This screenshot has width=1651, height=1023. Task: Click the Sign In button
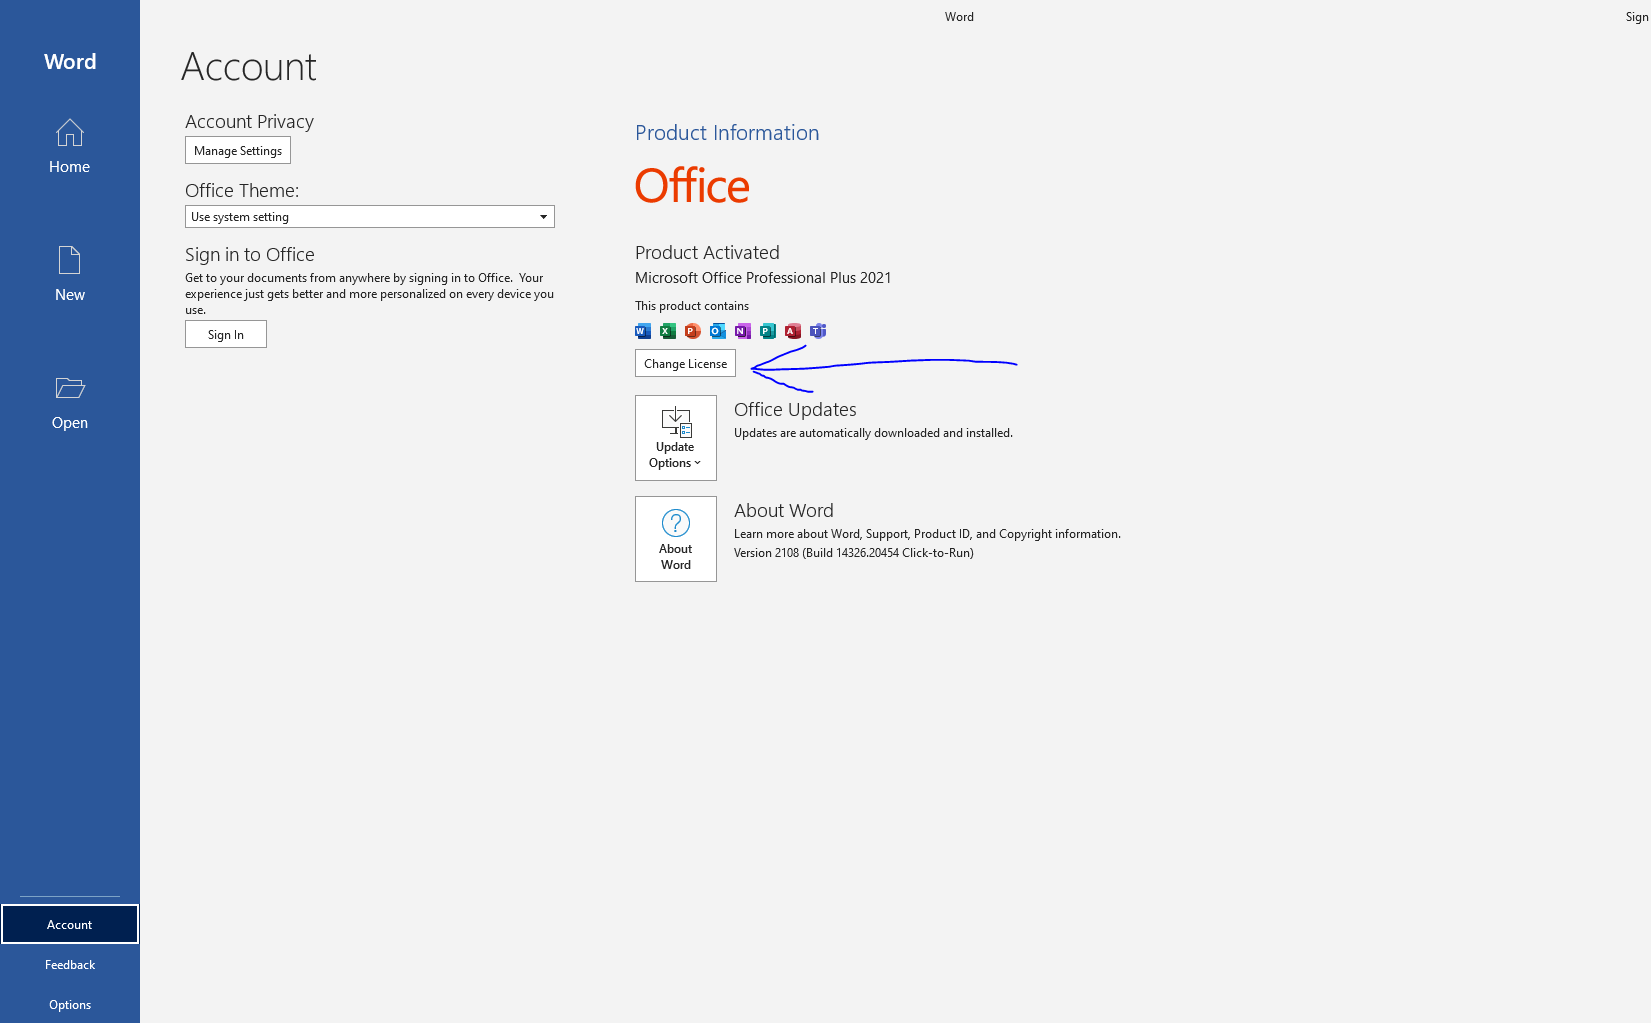(x=226, y=334)
